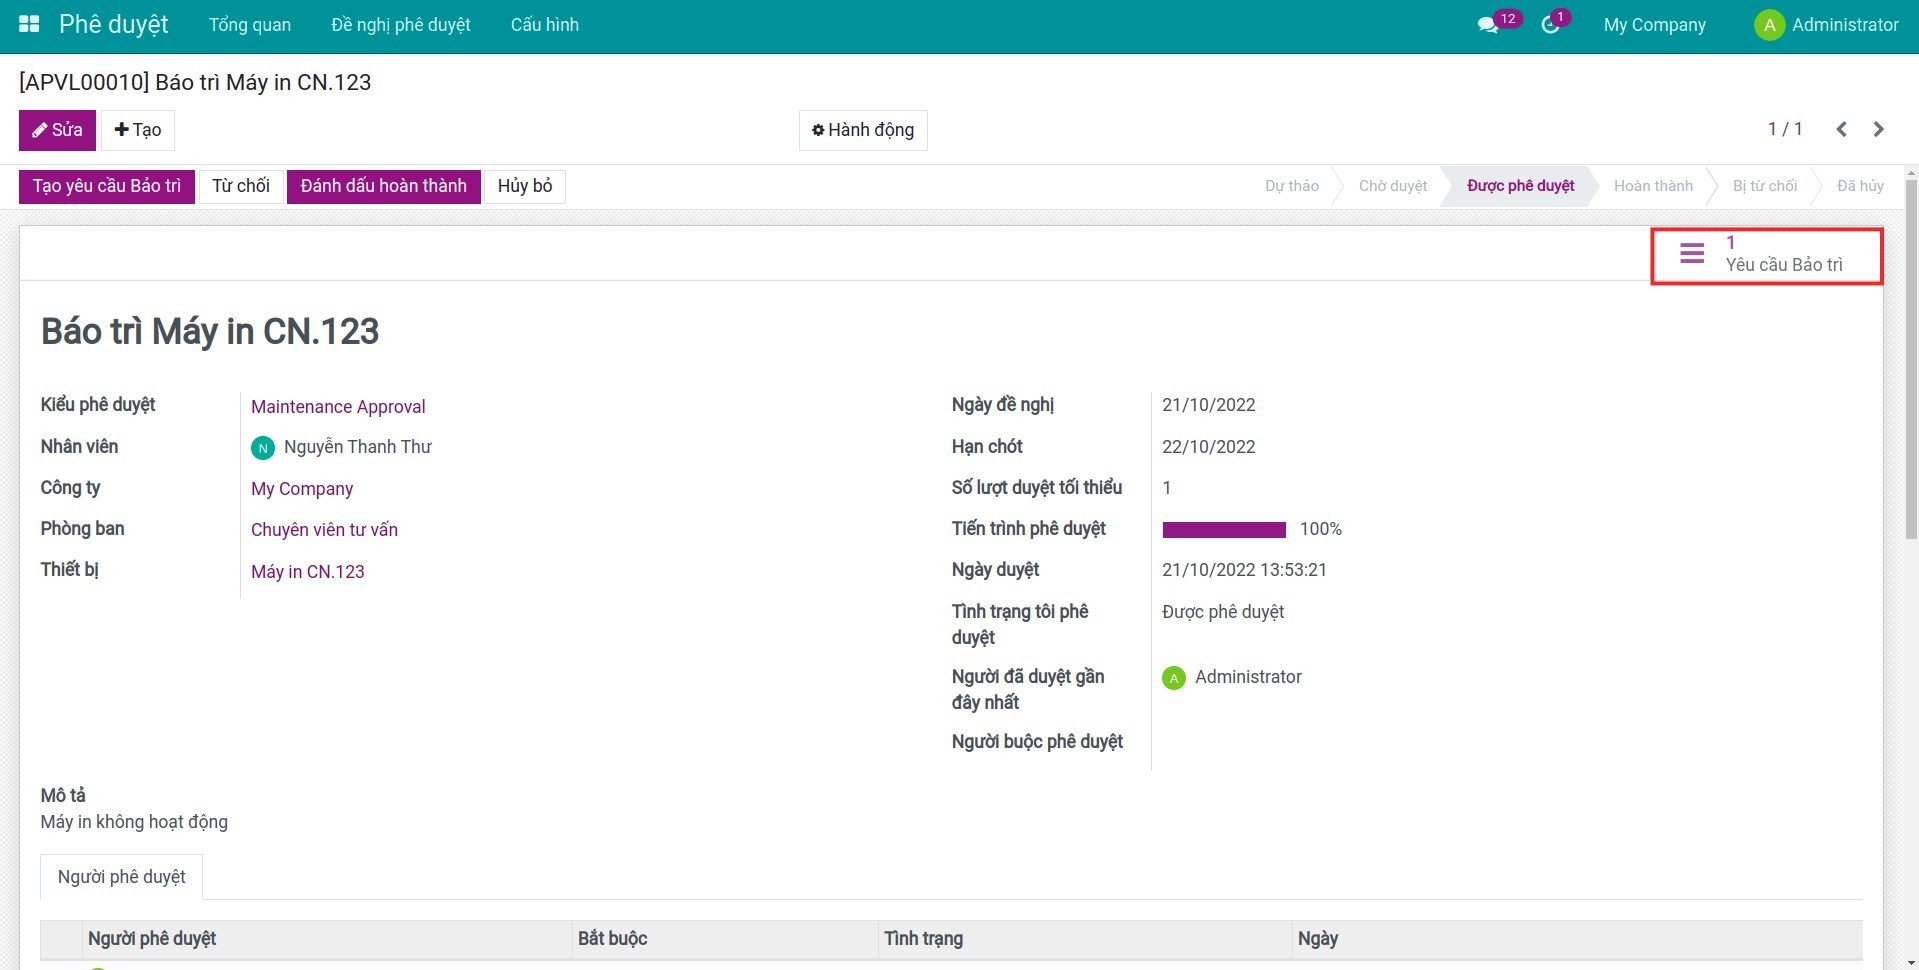
Task: Click the Administrator avatar in top bar
Action: tap(1769, 25)
